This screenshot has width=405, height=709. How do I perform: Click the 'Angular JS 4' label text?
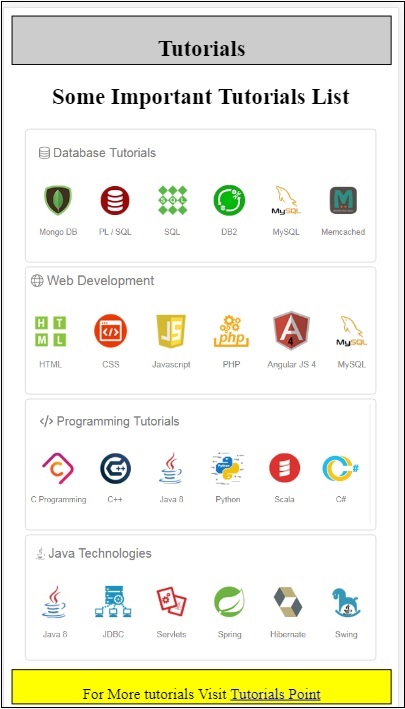tap(292, 364)
